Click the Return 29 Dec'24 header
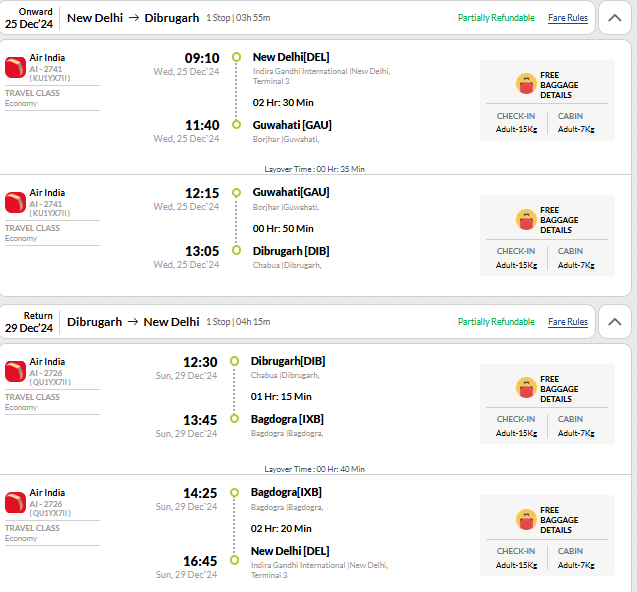The height and width of the screenshot is (592, 637). pyautogui.click(x=29, y=322)
